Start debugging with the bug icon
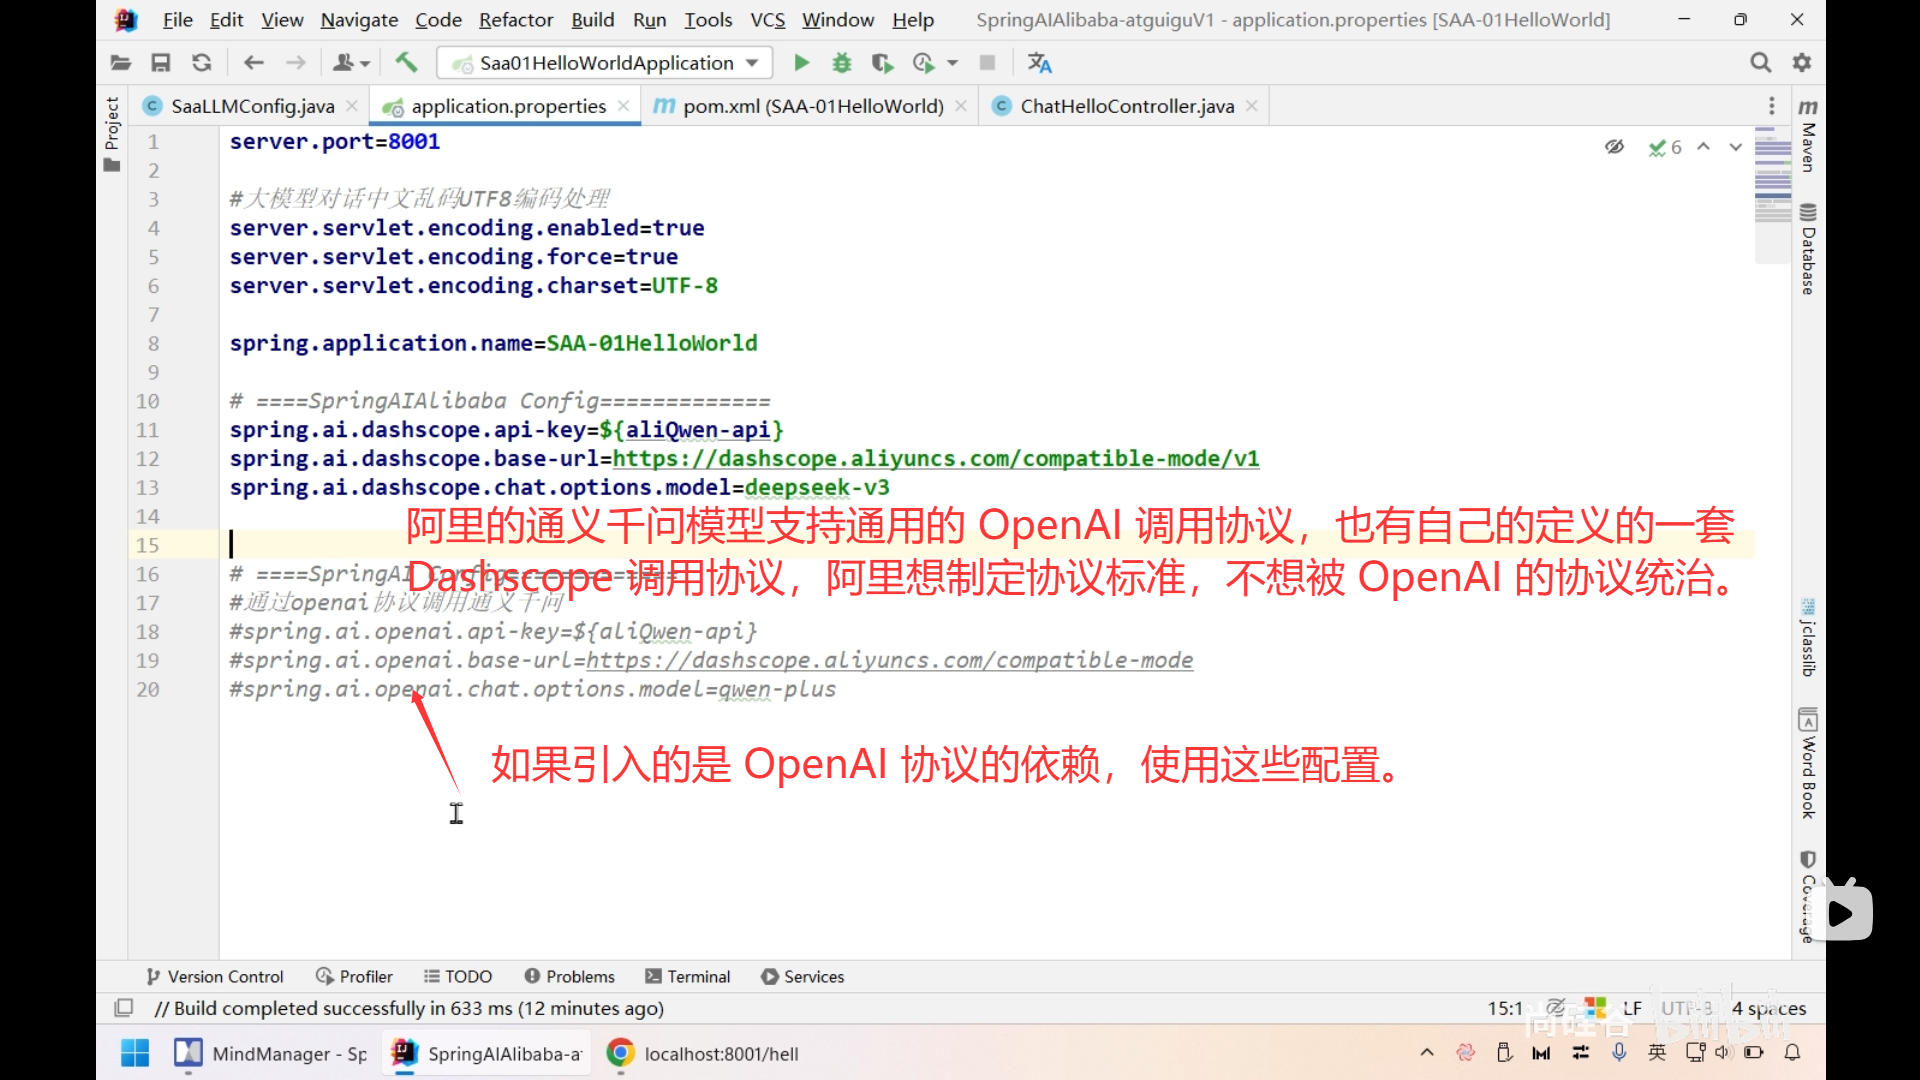Screen dimensions: 1920x1080 pyautogui.click(x=842, y=63)
